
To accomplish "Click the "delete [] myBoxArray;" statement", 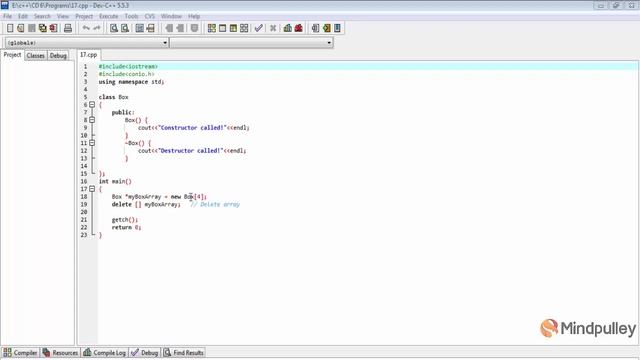I will (146, 204).
